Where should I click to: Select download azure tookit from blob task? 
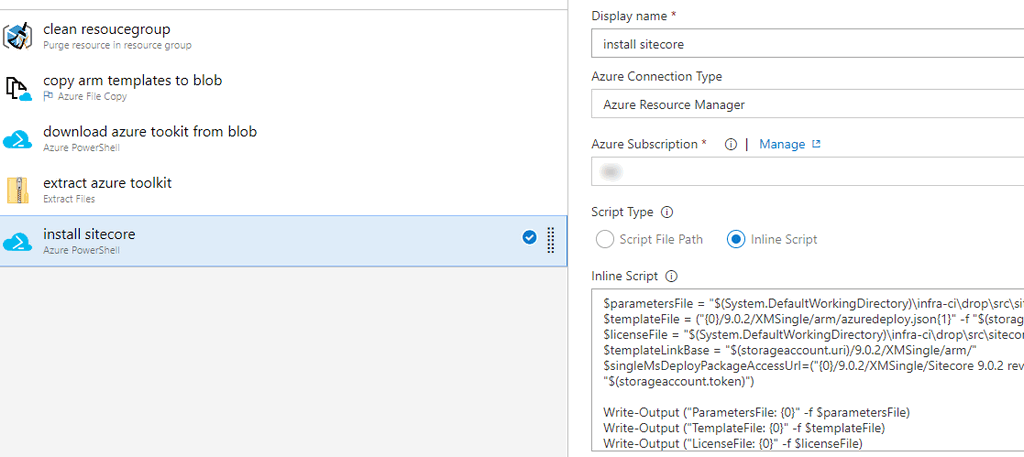point(283,138)
